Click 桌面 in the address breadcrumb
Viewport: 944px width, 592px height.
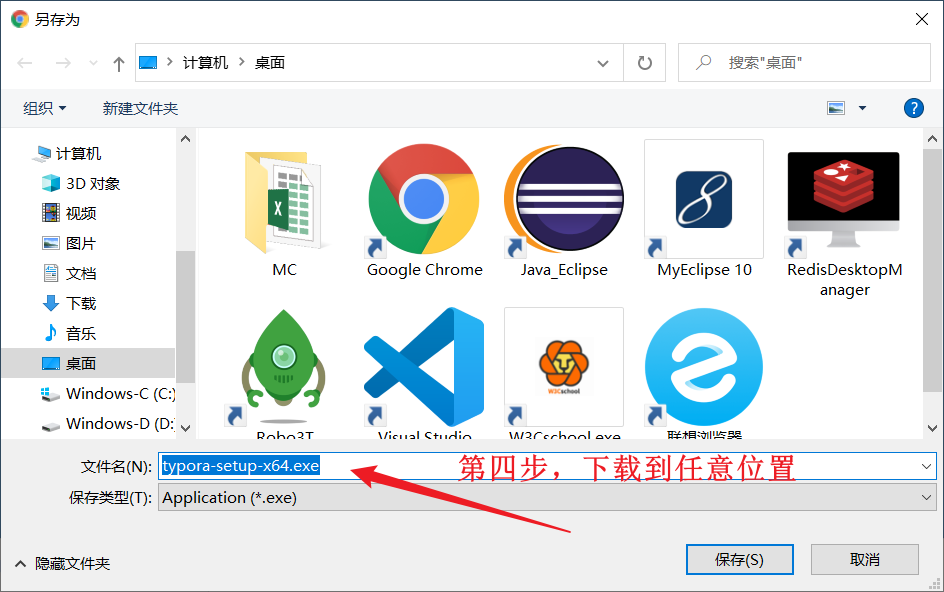pos(270,63)
